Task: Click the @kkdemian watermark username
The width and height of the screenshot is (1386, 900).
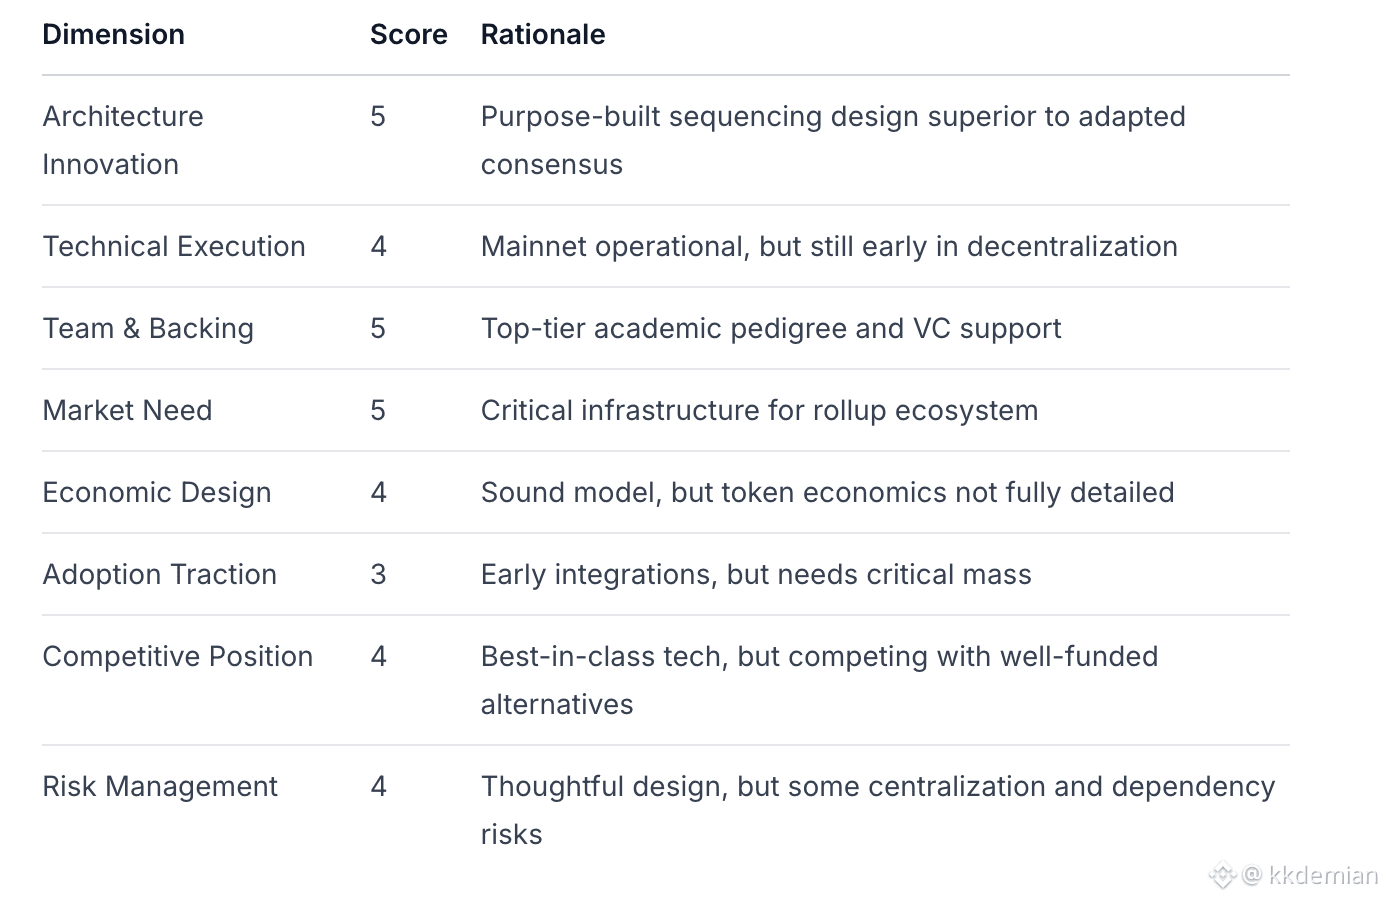Action: pos(1311,876)
